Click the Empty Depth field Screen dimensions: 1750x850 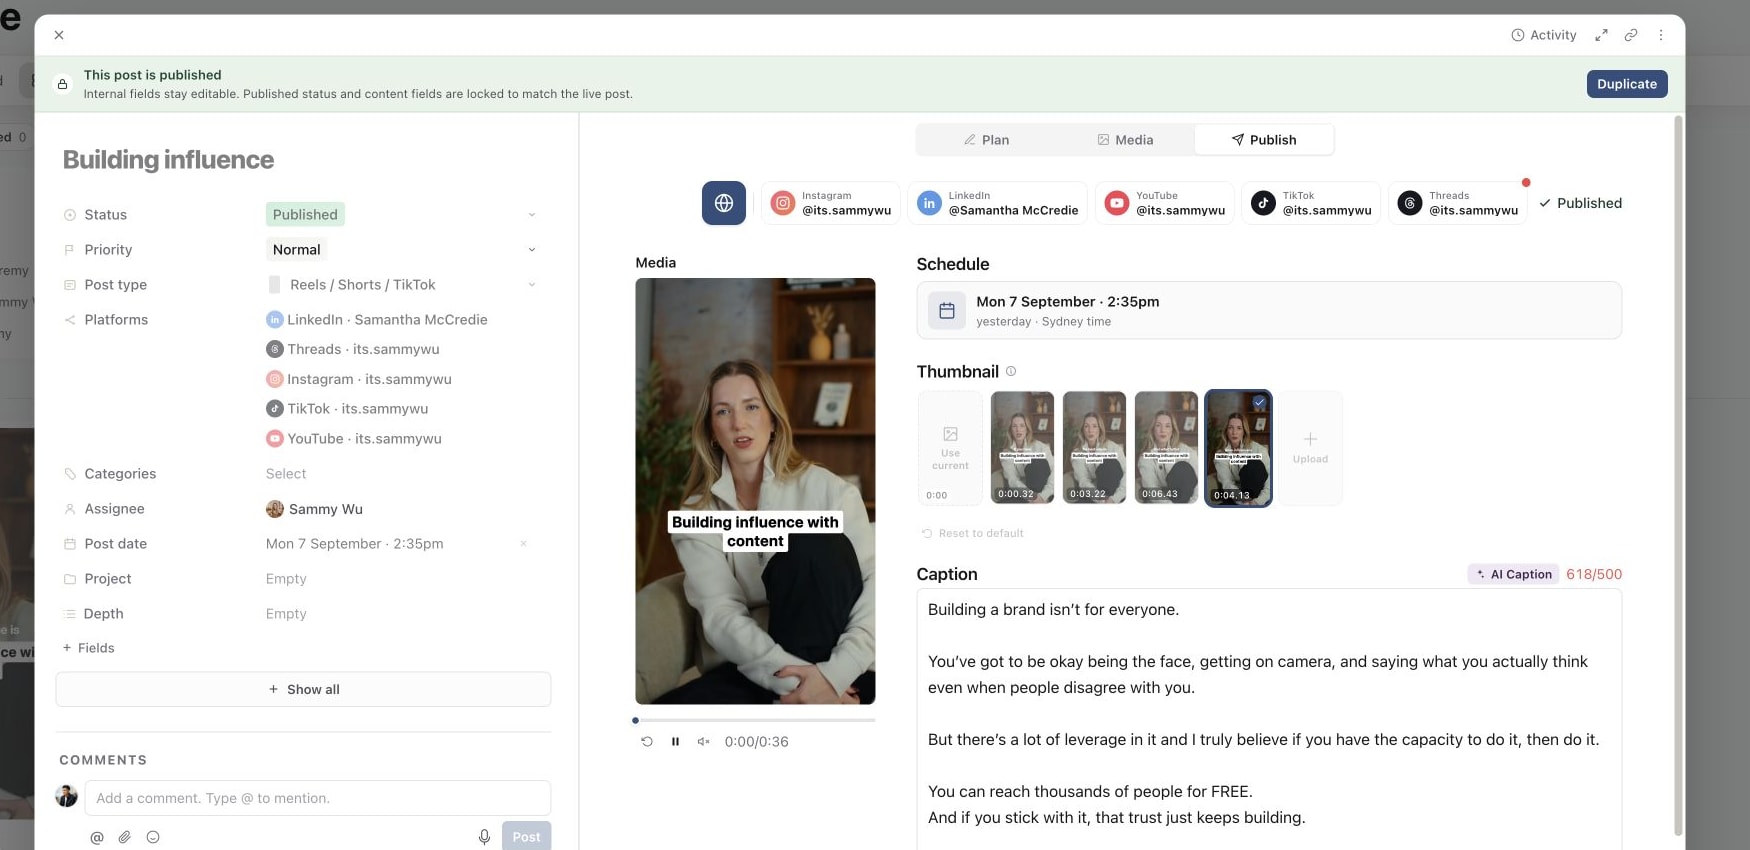(286, 614)
